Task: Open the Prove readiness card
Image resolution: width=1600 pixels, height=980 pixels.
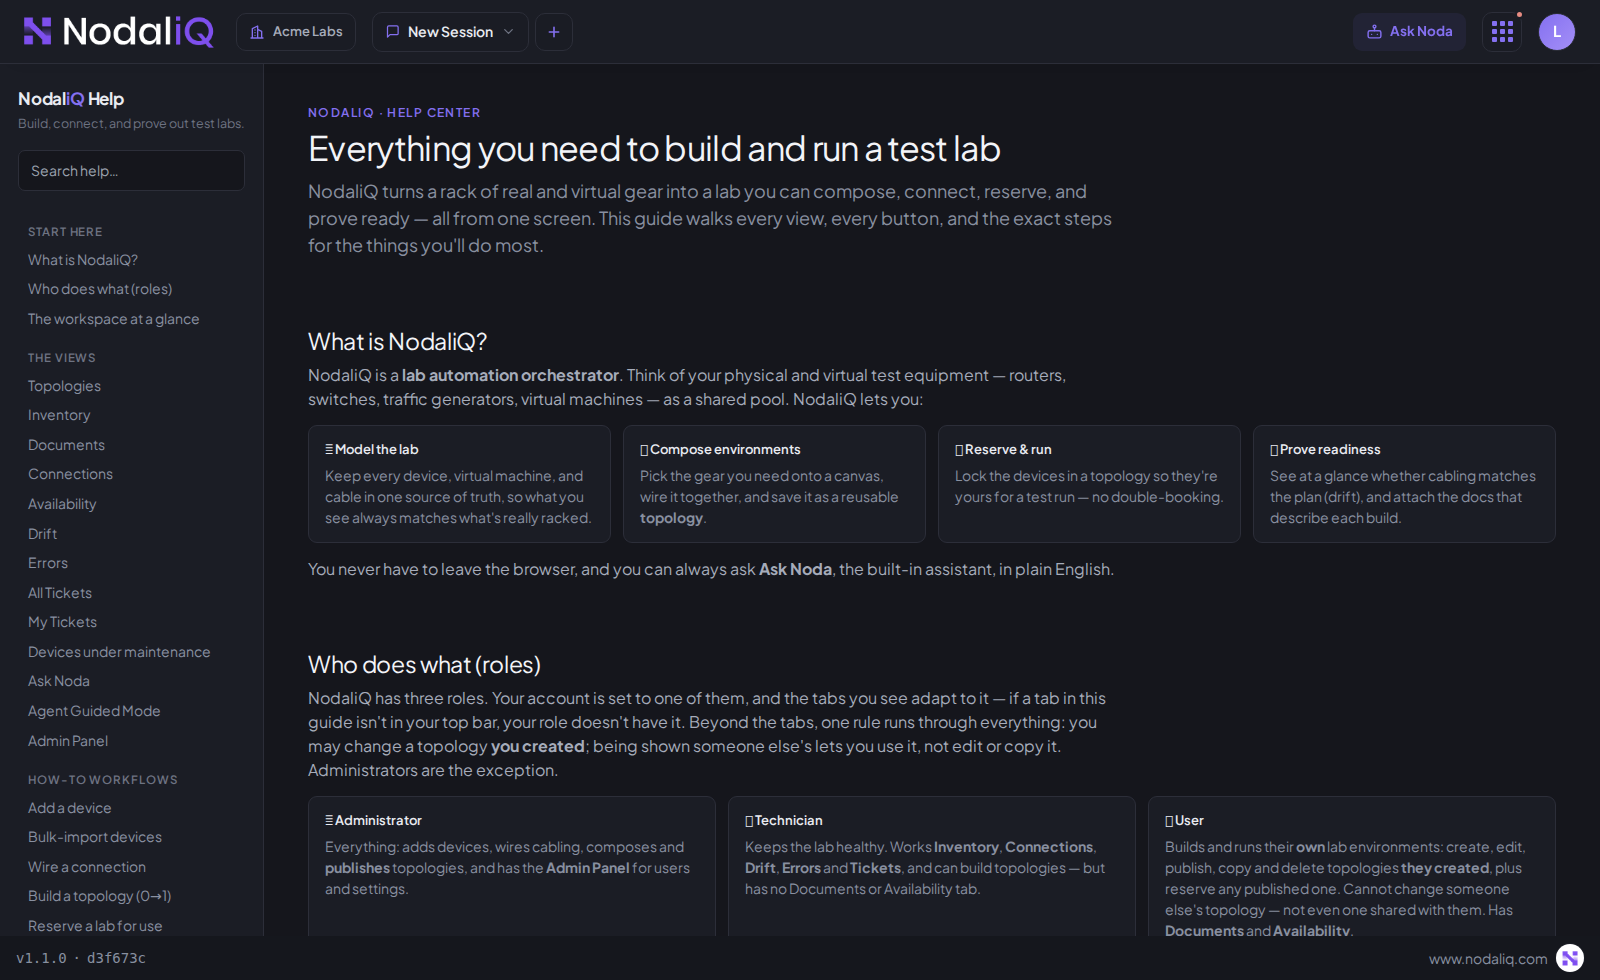Action: point(1404,484)
